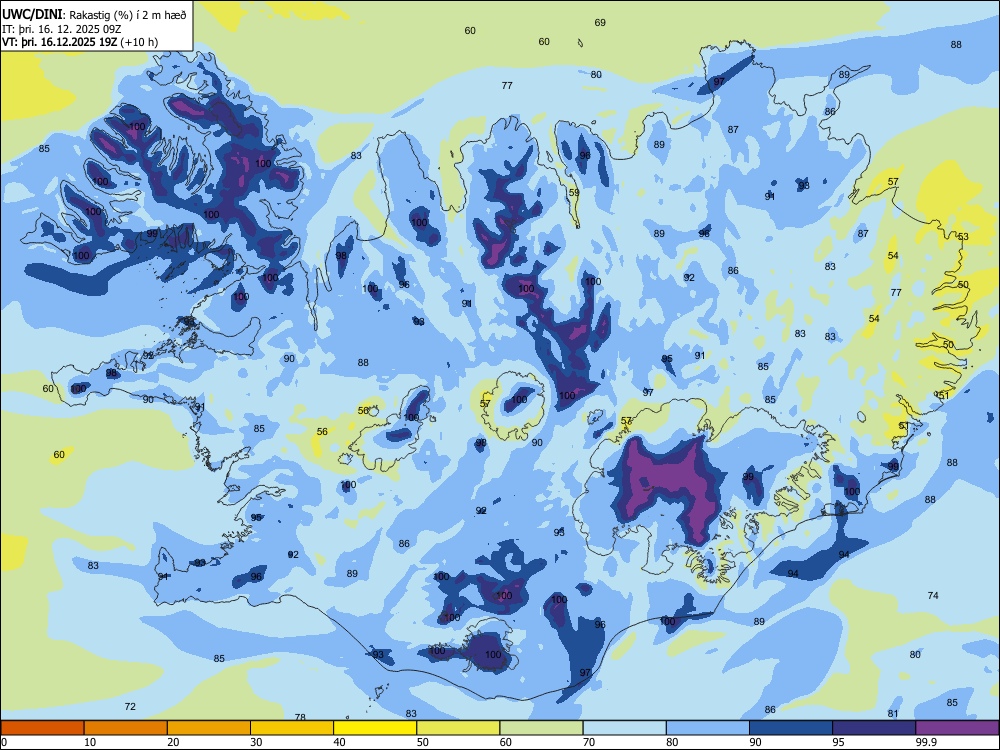Screen dimensions: 1000x750
Task: Click the legend tick label '30'
Action: click(256, 742)
